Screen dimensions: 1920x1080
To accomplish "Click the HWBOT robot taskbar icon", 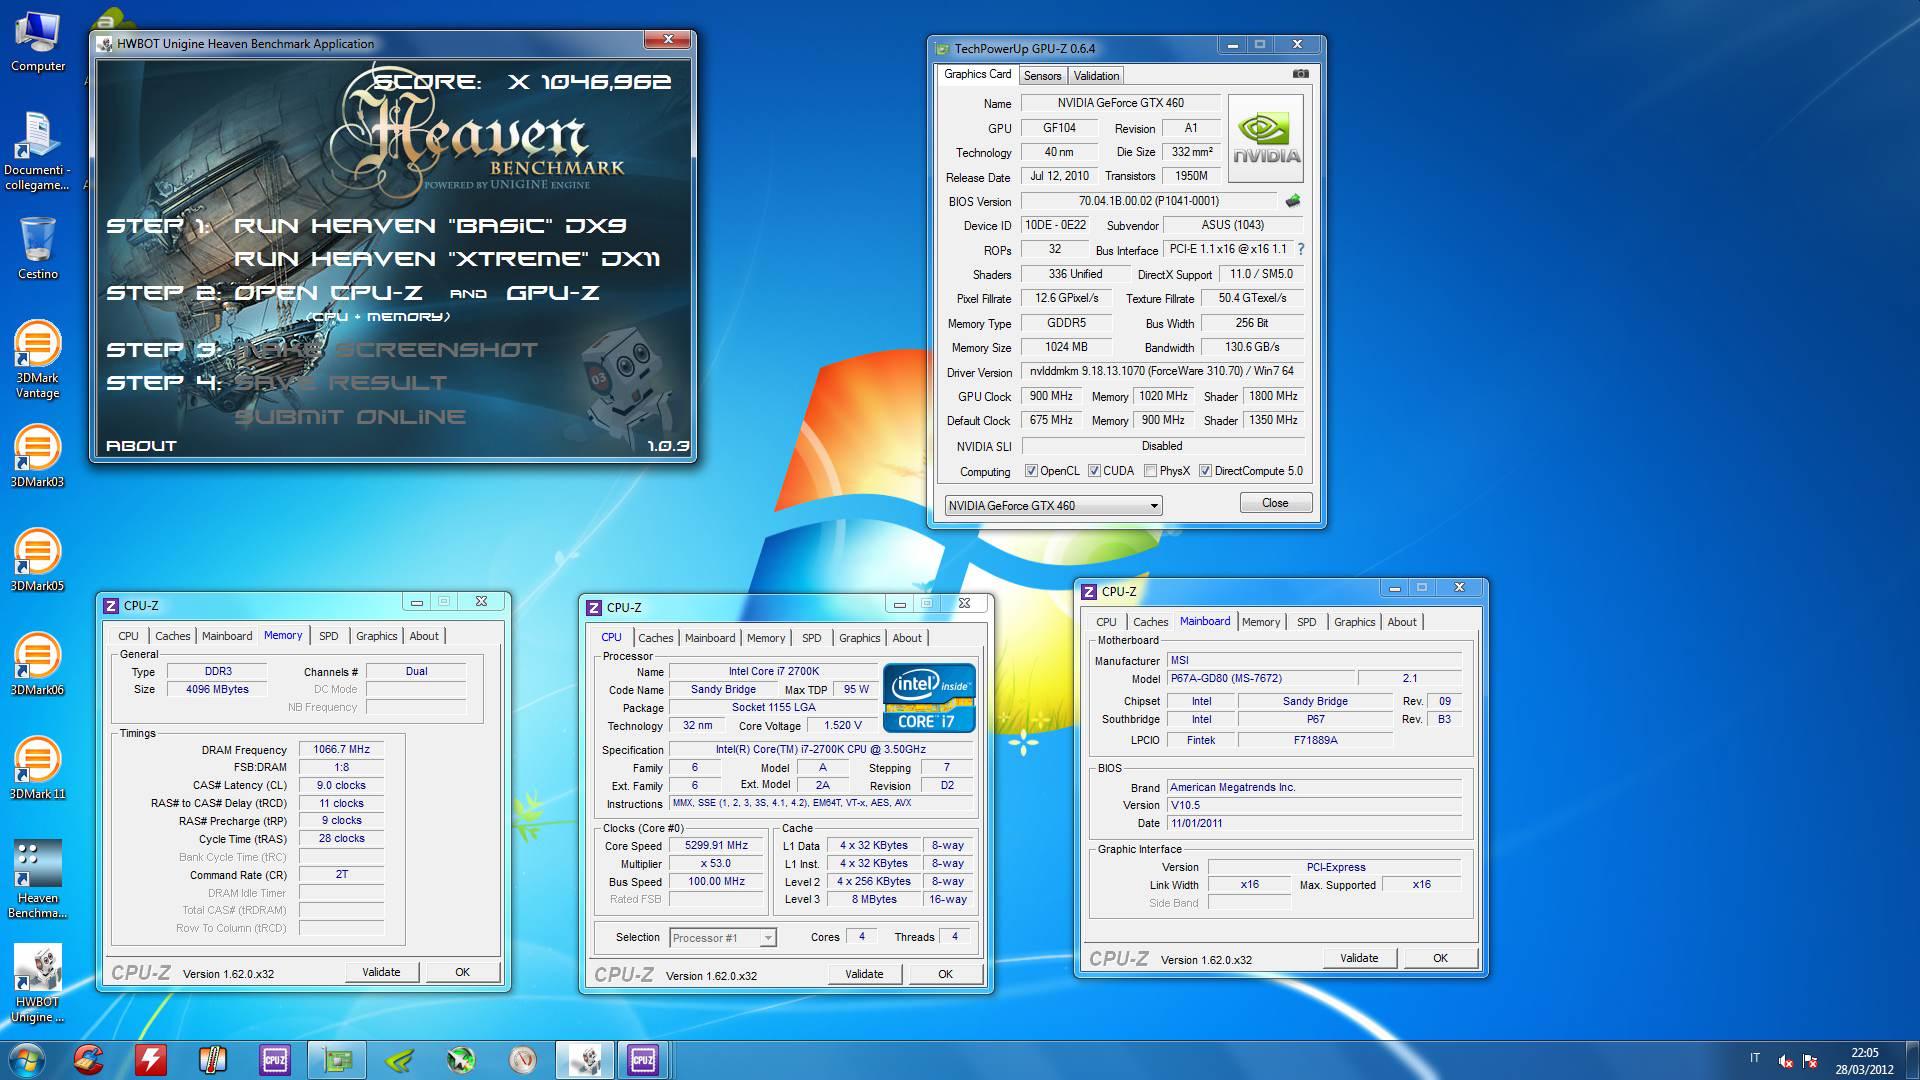I will [x=585, y=1060].
